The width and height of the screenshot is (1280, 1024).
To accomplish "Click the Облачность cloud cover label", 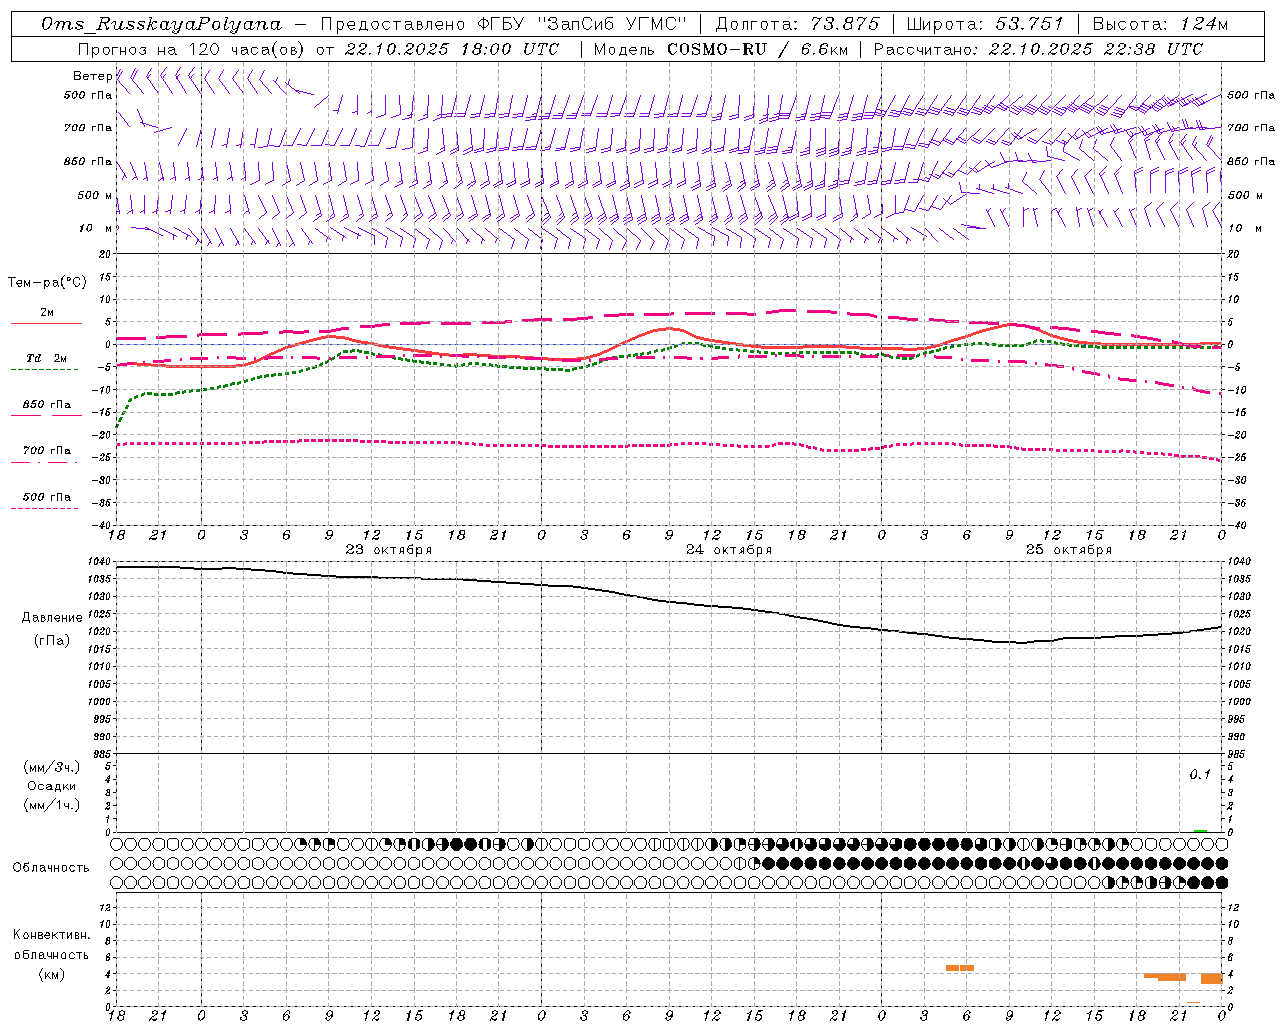I will pyautogui.click(x=51, y=867).
